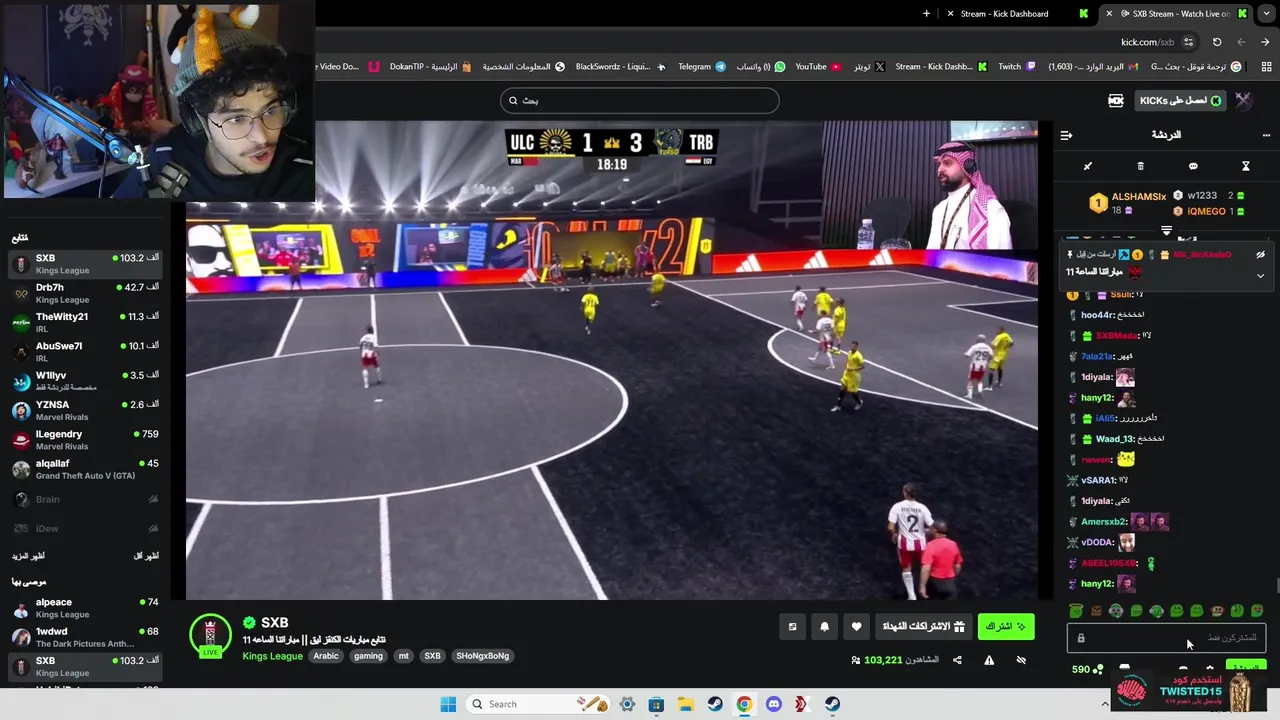Viewport: 1280px width, 720px height.
Task: Click the show-more expander under the followed list
Action: (28, 556)
